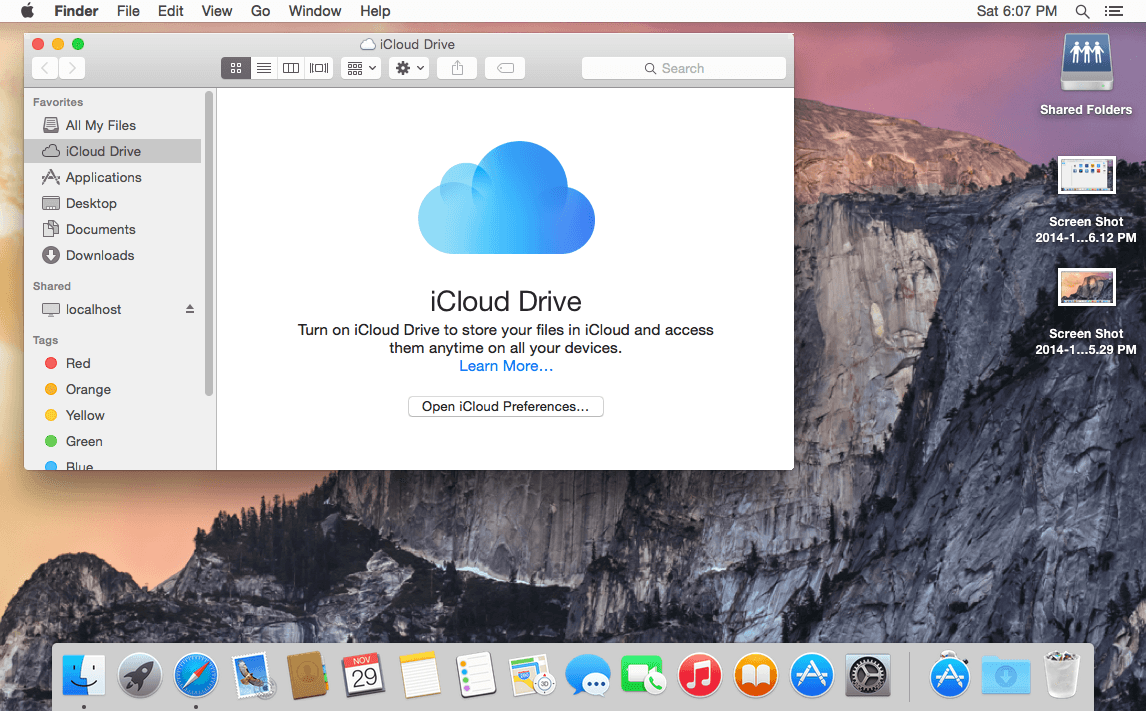Open the Edit menu
The image size is (1146, 711).
(x=170, y=11)
